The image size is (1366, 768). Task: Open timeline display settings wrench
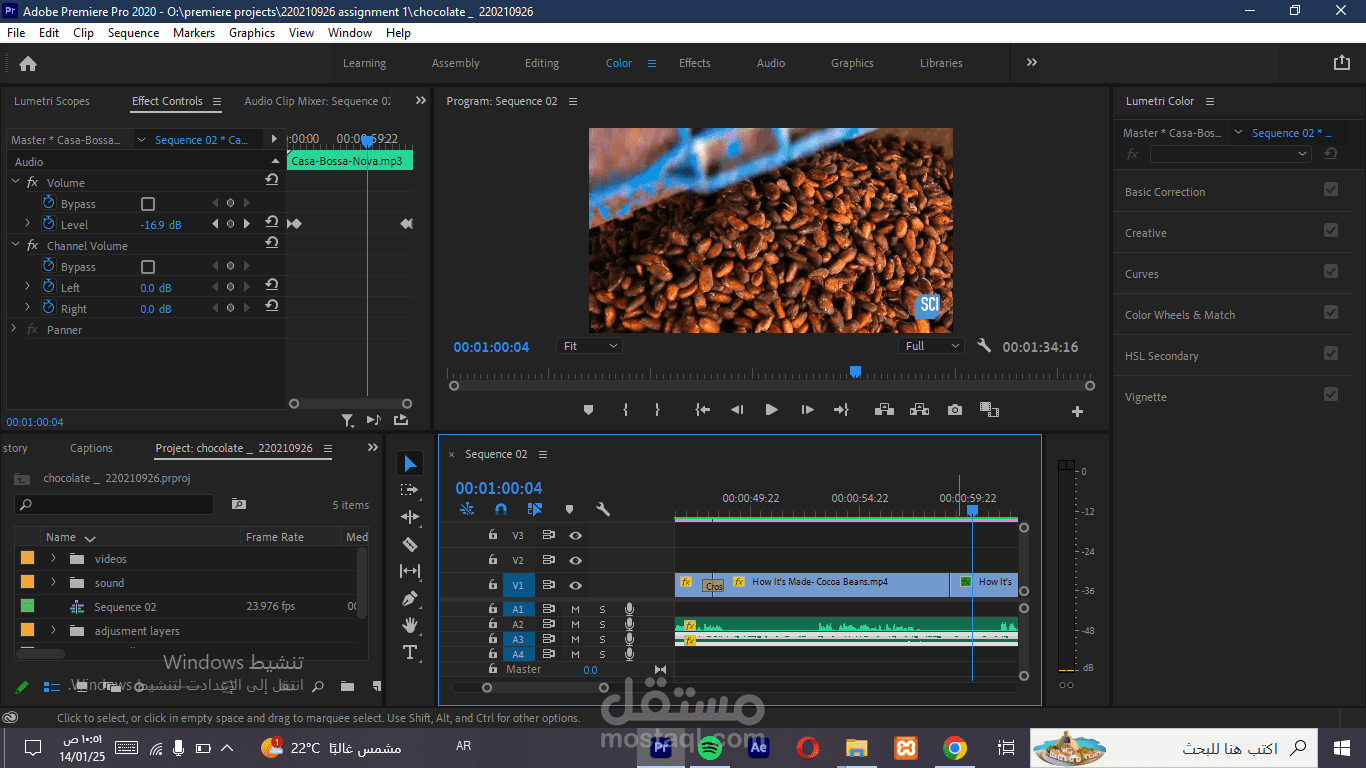(x=603, y=509)
